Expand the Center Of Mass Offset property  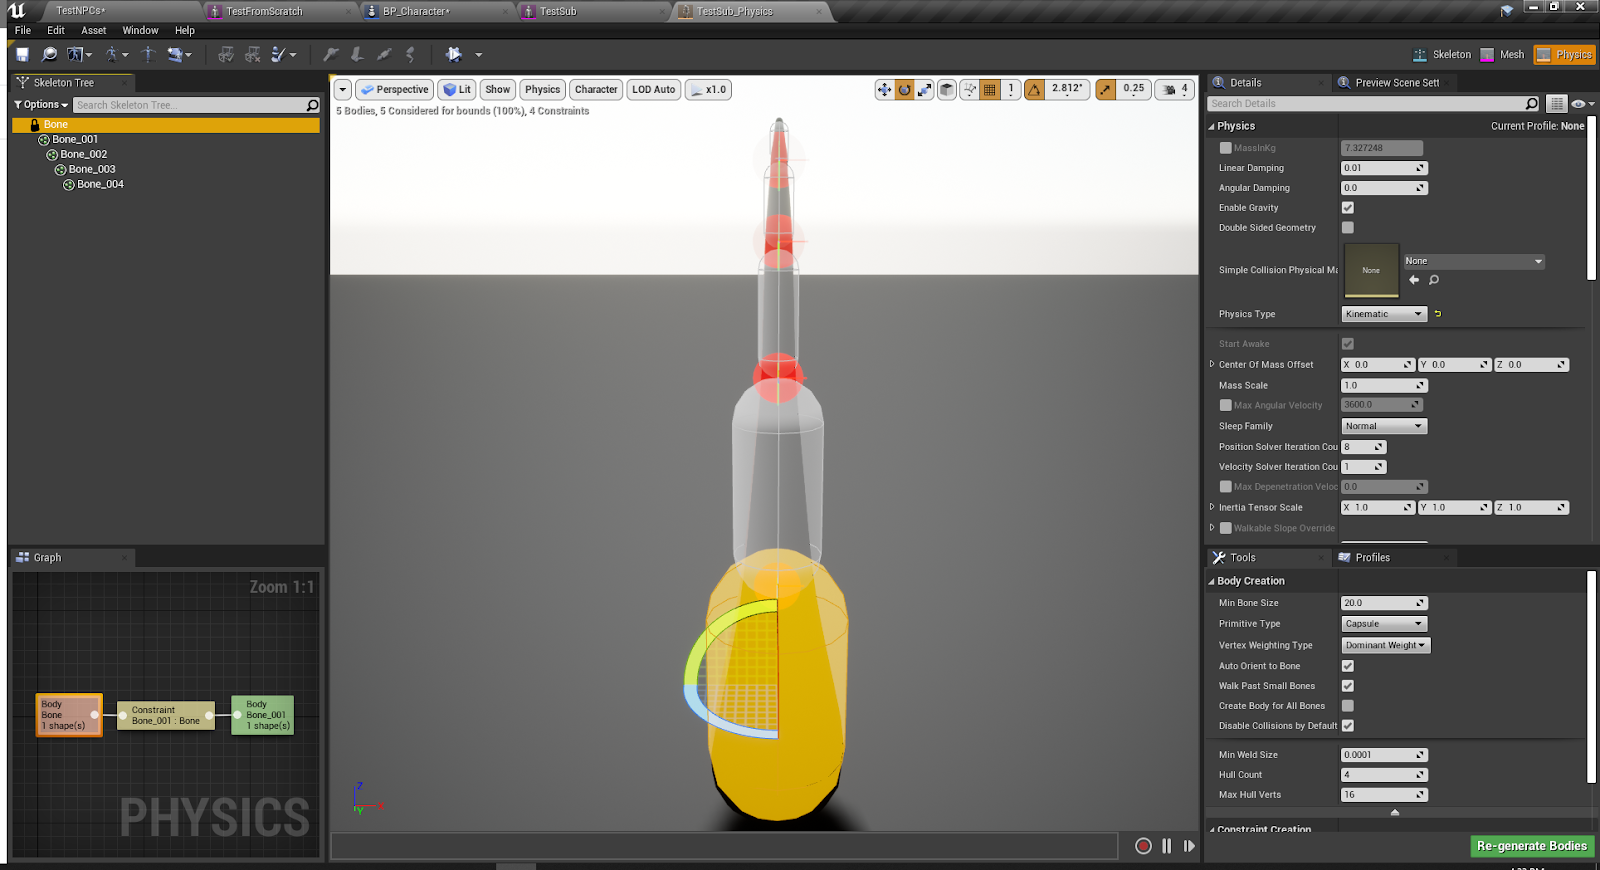click(x=1212, y=365)
